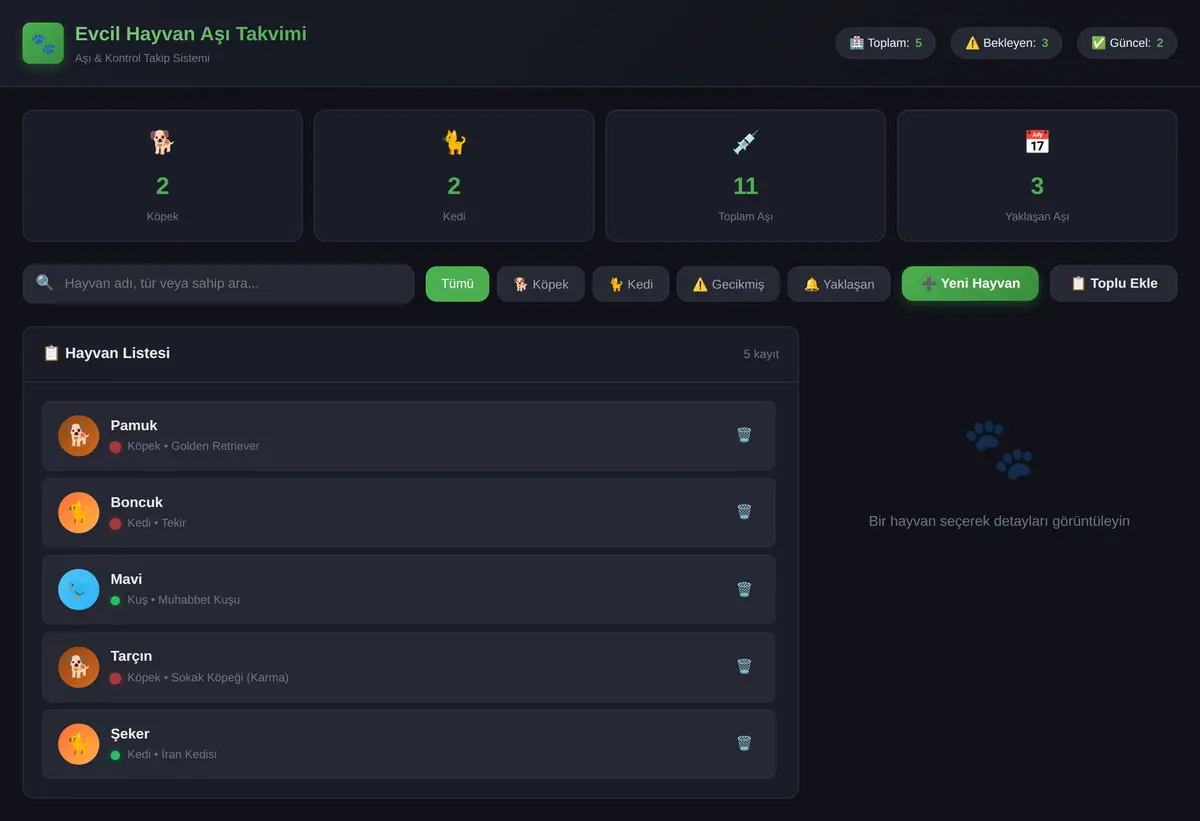Filter list by Köpek

click(x=541, y=284)
